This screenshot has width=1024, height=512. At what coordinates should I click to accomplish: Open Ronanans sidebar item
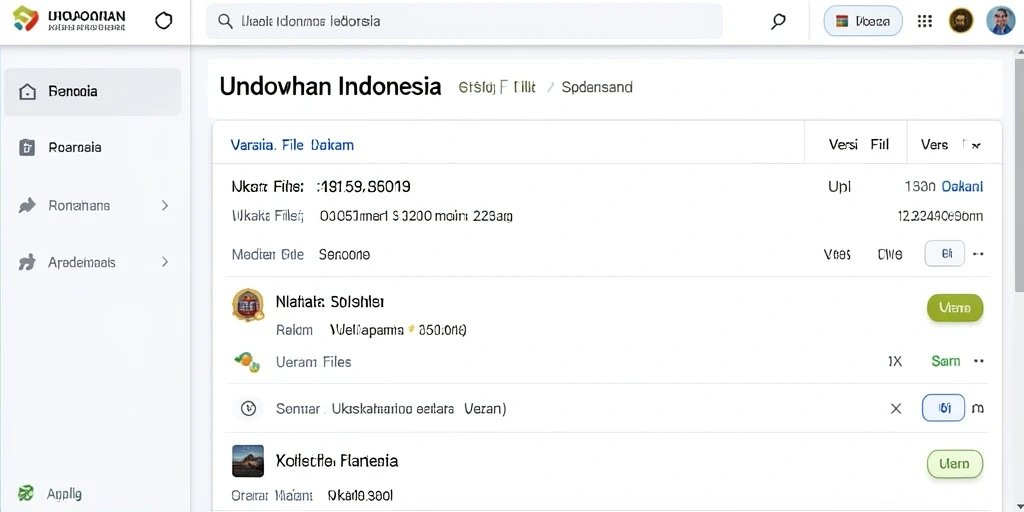point(93,206)
